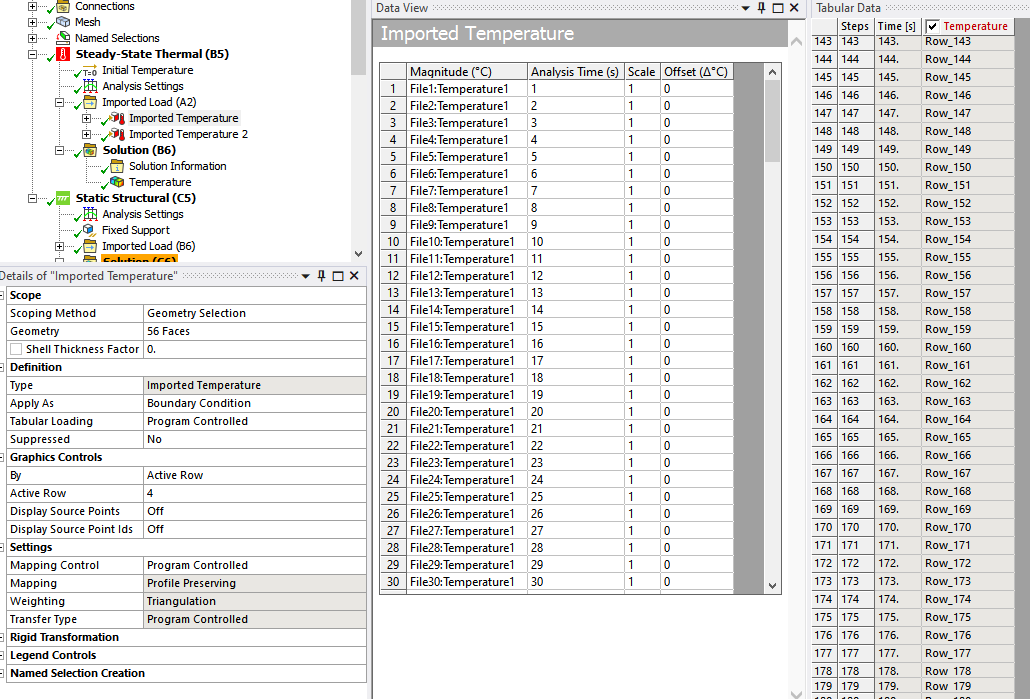
Task: Open the Details panel dropdown arrow
Action: pos(305,277)
